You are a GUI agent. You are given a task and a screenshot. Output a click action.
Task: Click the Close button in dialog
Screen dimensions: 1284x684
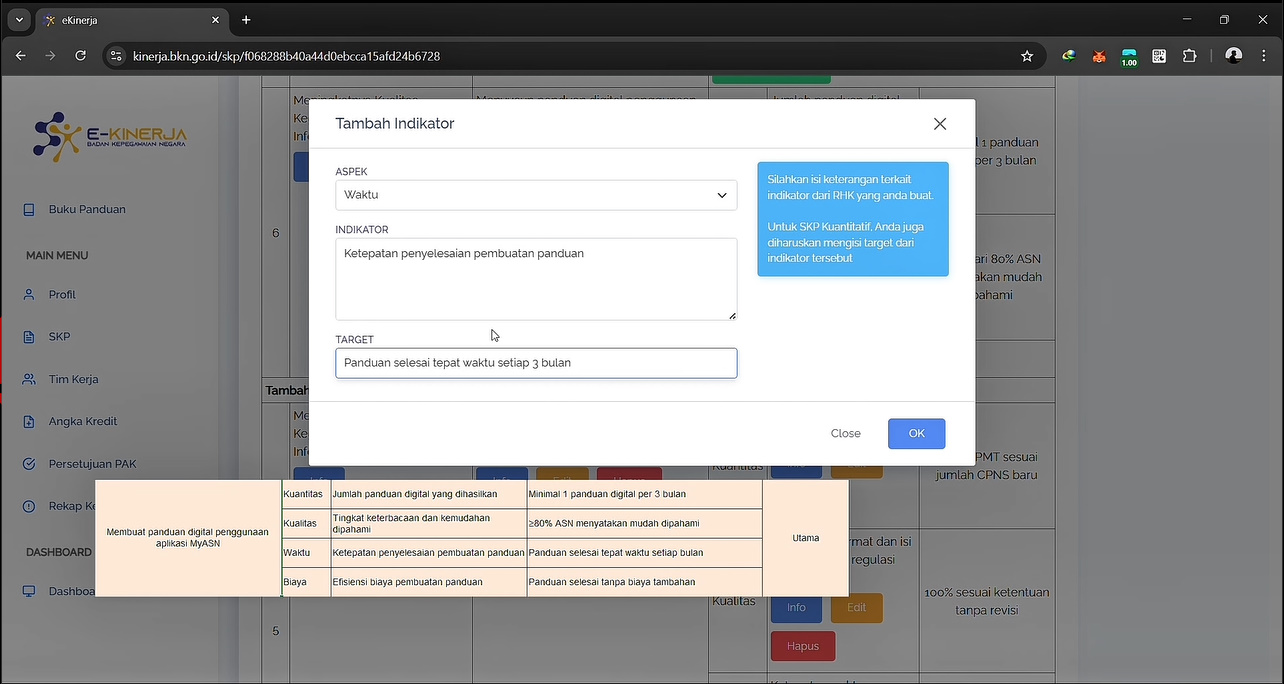click(845, 433)
